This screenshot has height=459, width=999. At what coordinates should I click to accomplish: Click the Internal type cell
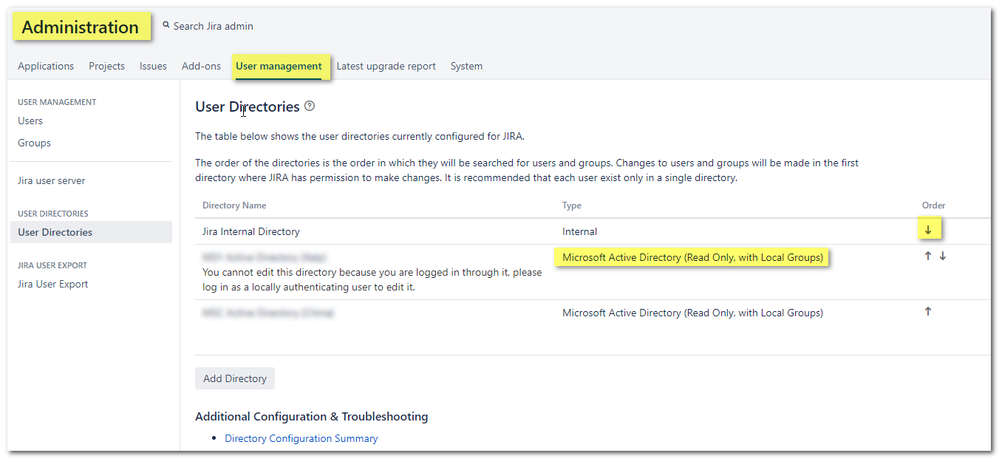[x=580, y=231]
